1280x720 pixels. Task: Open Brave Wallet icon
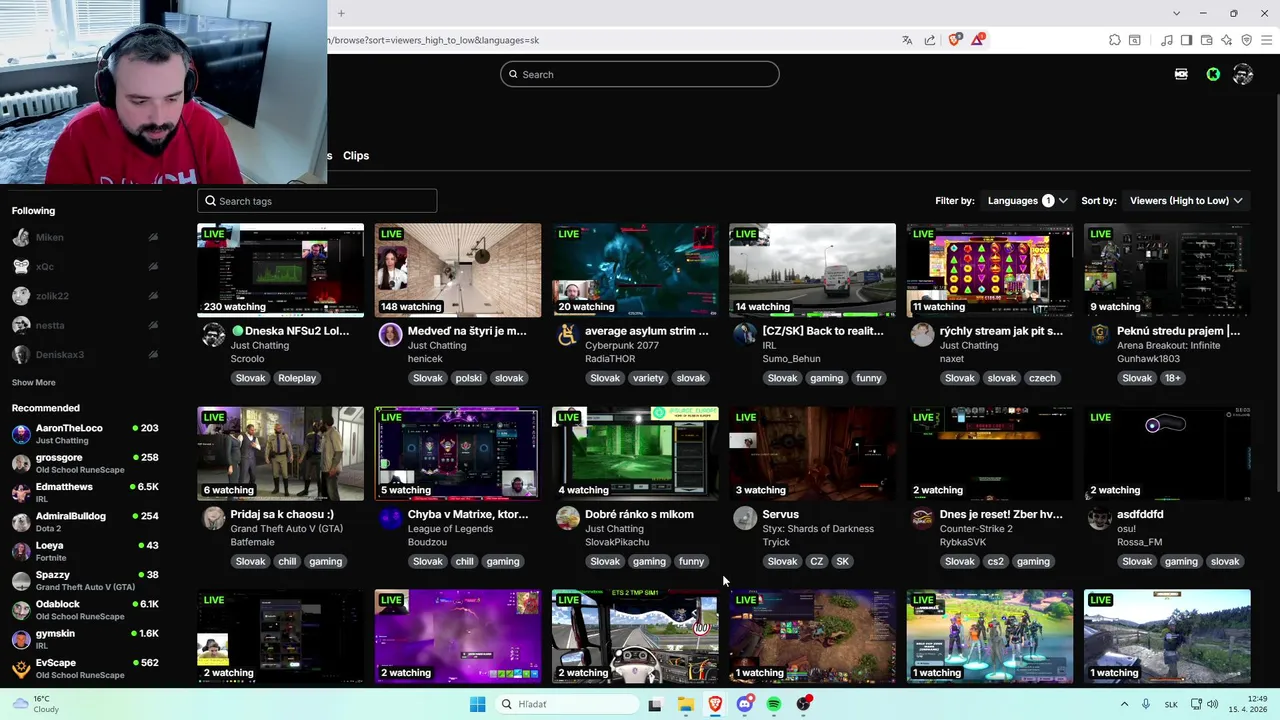point(1207,40)
